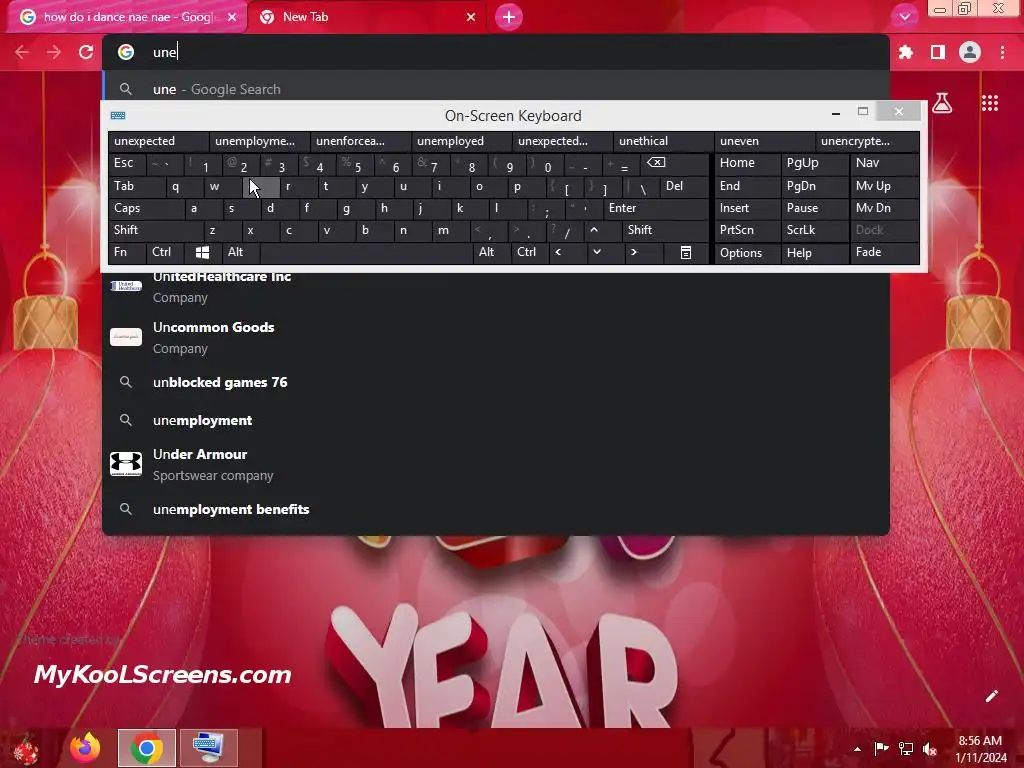
Task: Select 'unemployment benefits' suggestion
Action: (x=496, y=509)
